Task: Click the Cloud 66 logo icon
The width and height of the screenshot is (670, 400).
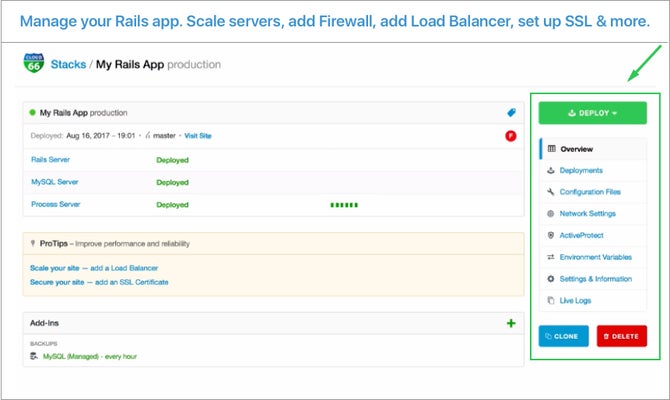Action: pyautogui.click(x=34, y=63)
